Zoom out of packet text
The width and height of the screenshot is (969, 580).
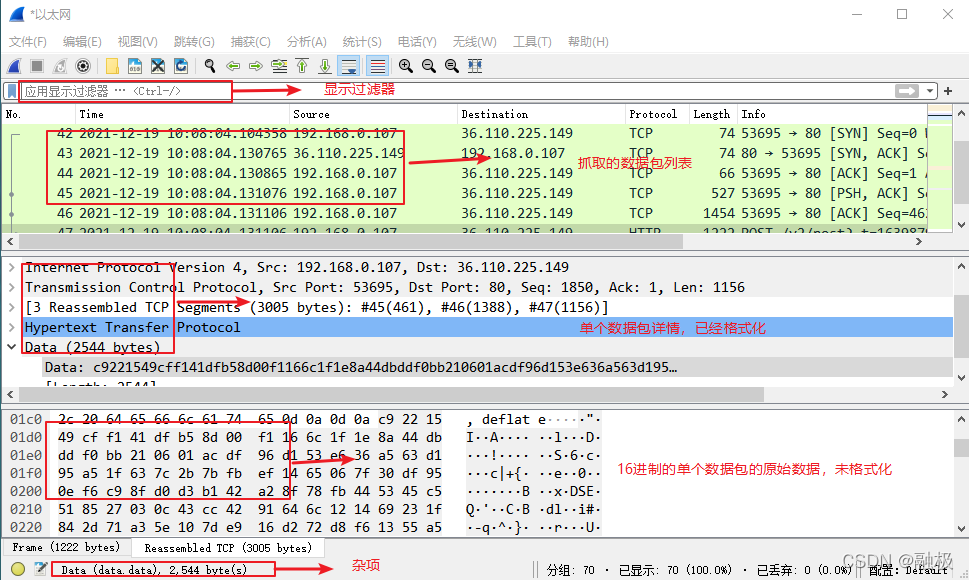click(x=428, y=66)
